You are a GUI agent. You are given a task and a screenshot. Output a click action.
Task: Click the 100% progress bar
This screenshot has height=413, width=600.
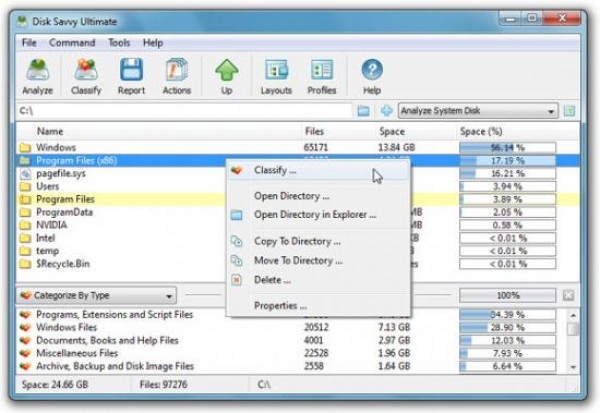coord(507,295)
